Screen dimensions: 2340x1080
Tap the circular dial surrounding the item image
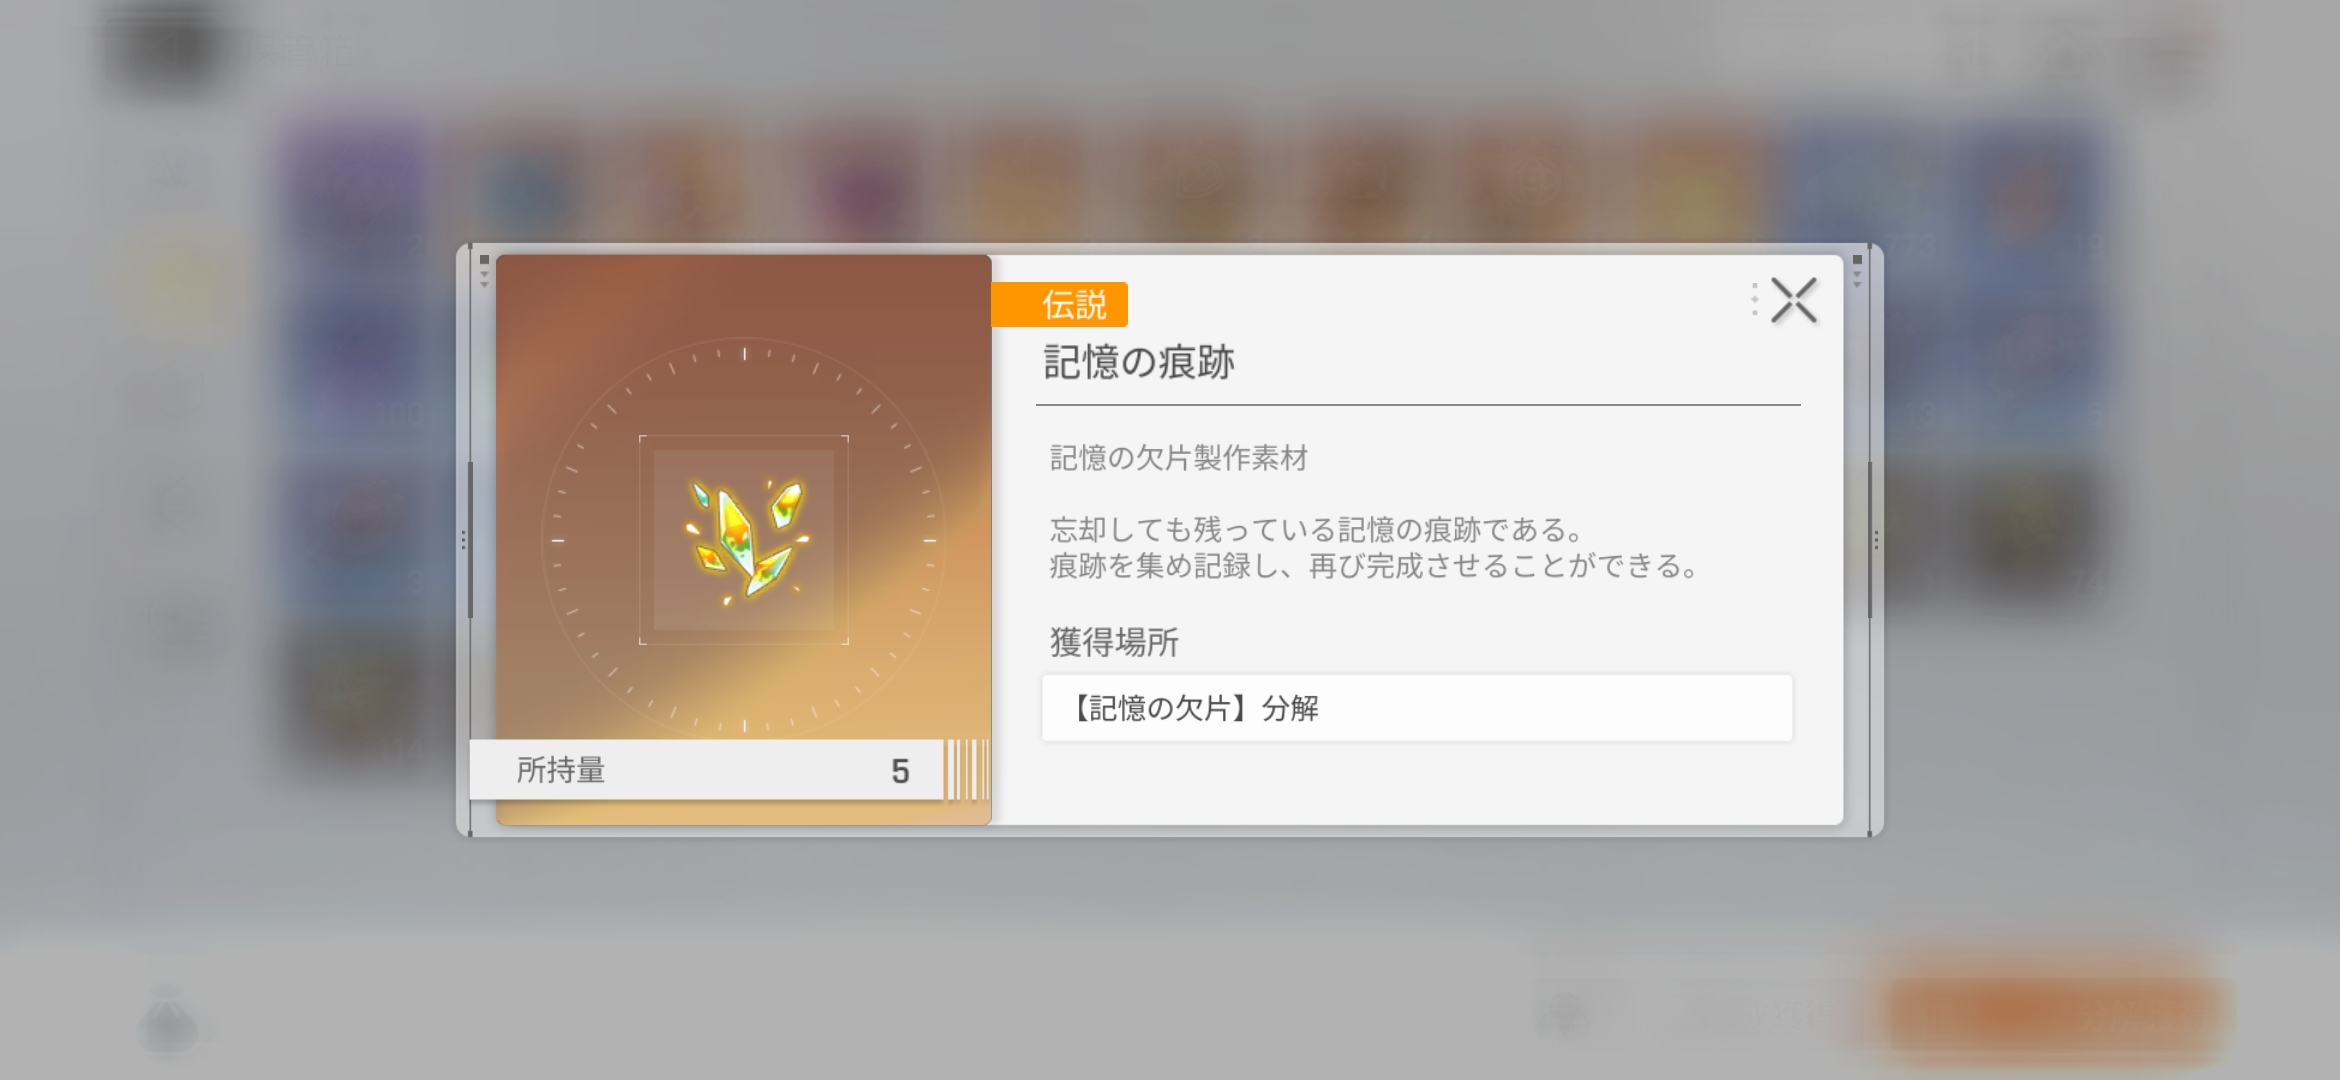tap(744, 540)
